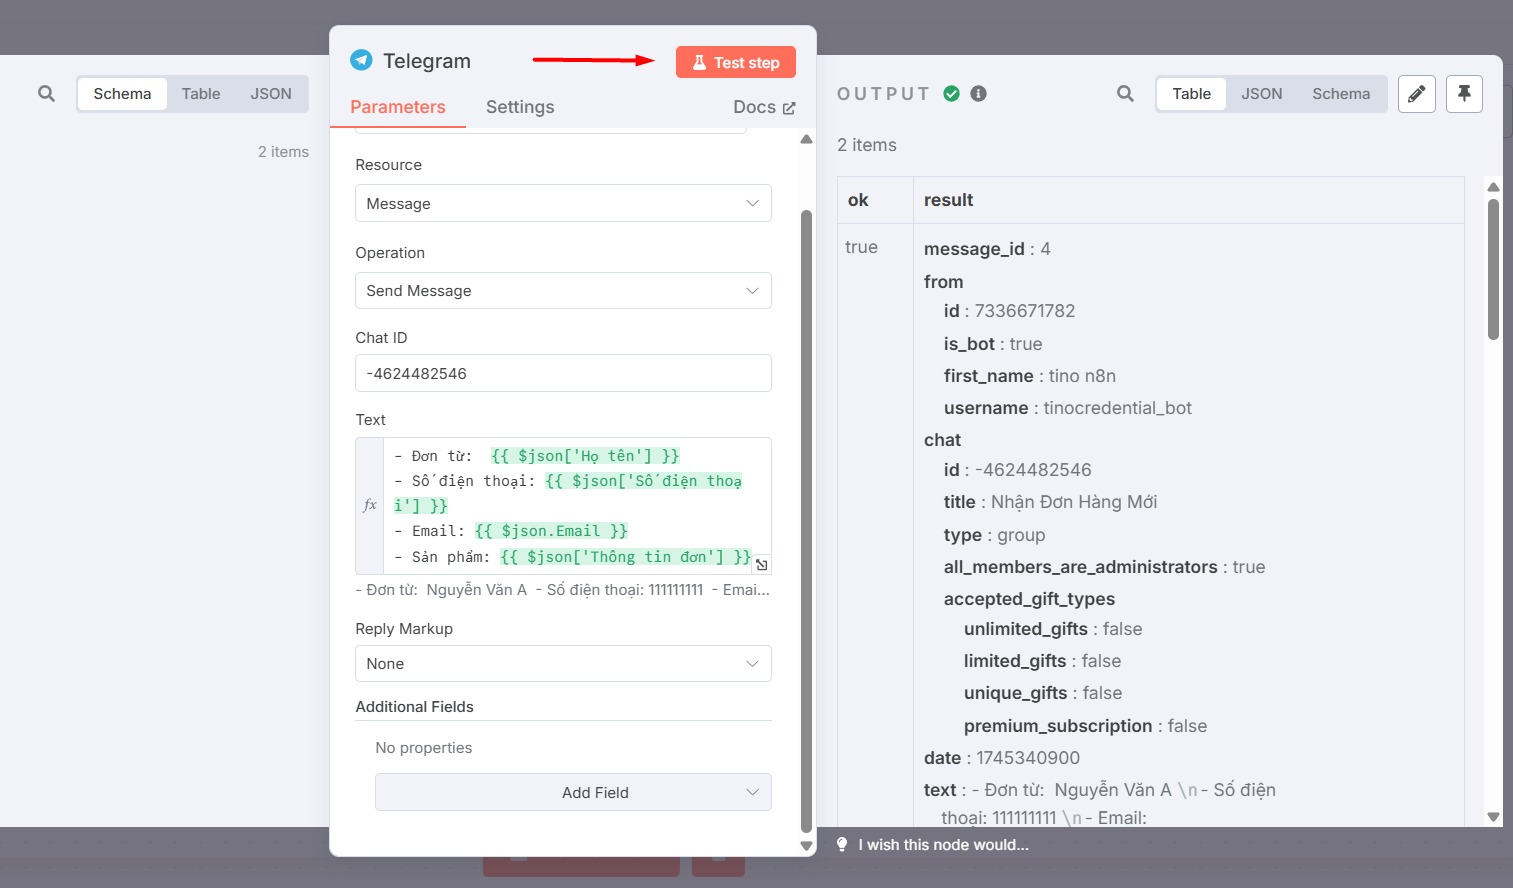
Task: Click the green output success checkmark
Action: pos(952,94)
